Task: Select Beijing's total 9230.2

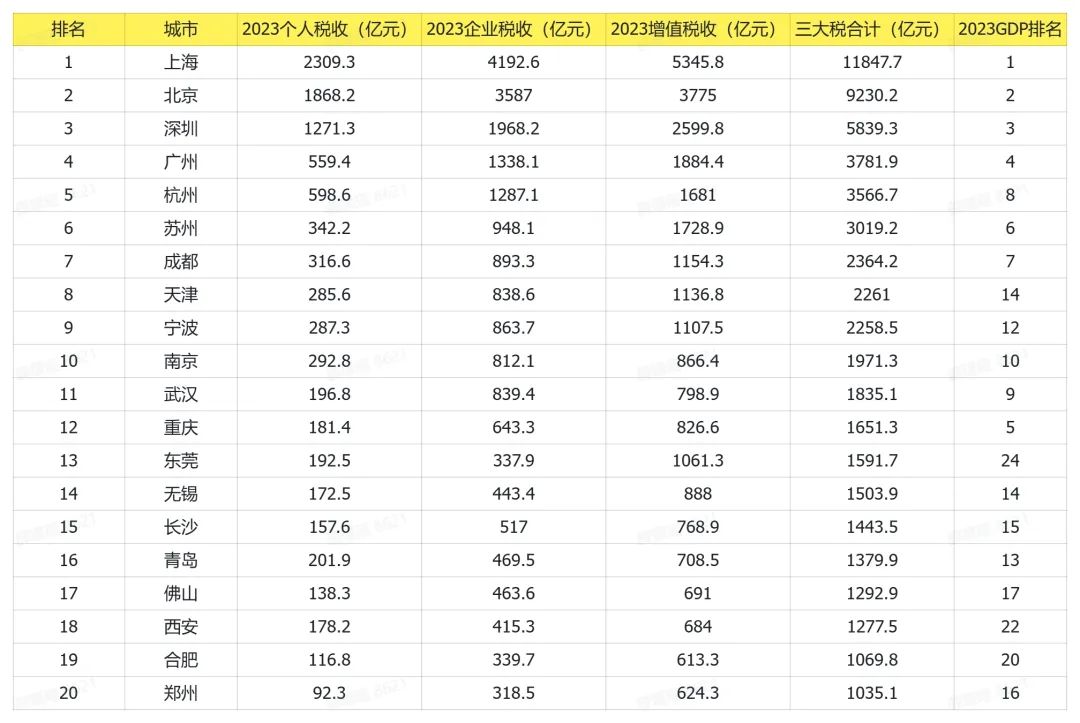Action: click(x=872, y=95)
